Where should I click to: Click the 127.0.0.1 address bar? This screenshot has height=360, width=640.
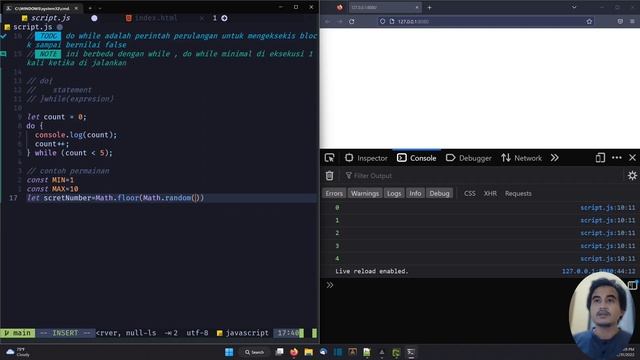[486, 21]
